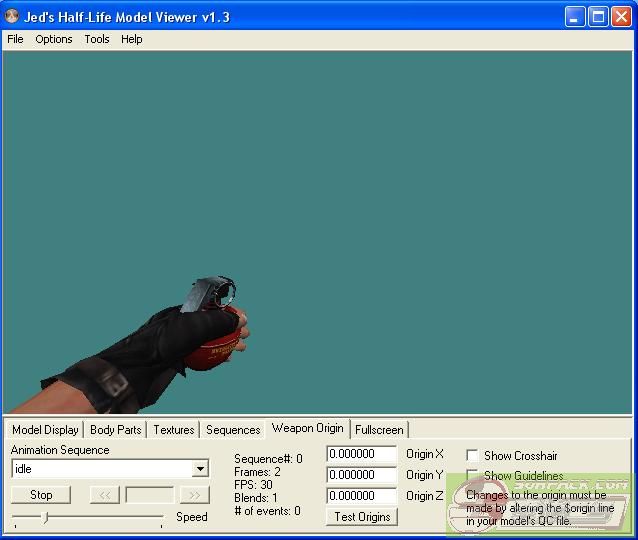Click the 'Sequence#: 0' text
This screenshot has width=638, height=540.
268,459
